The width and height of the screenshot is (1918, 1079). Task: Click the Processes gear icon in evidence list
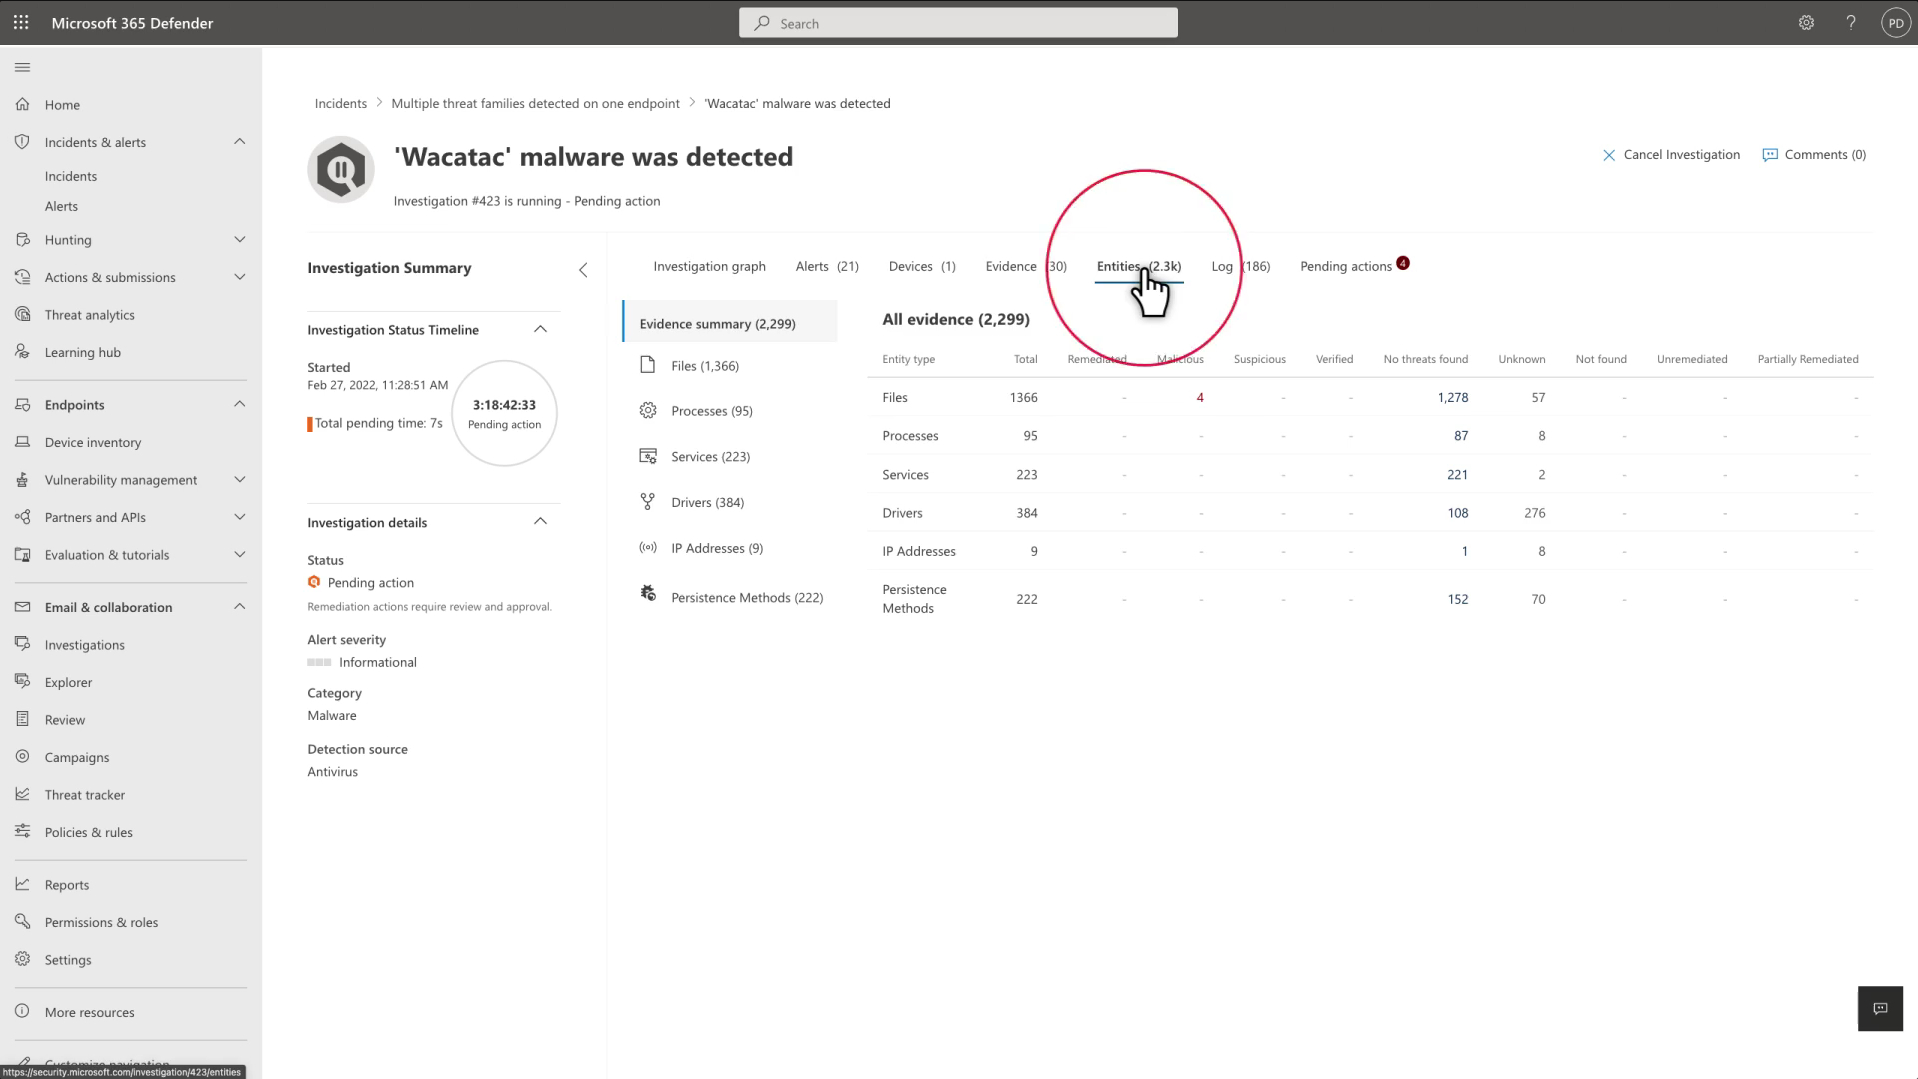(x=648, y=410)
